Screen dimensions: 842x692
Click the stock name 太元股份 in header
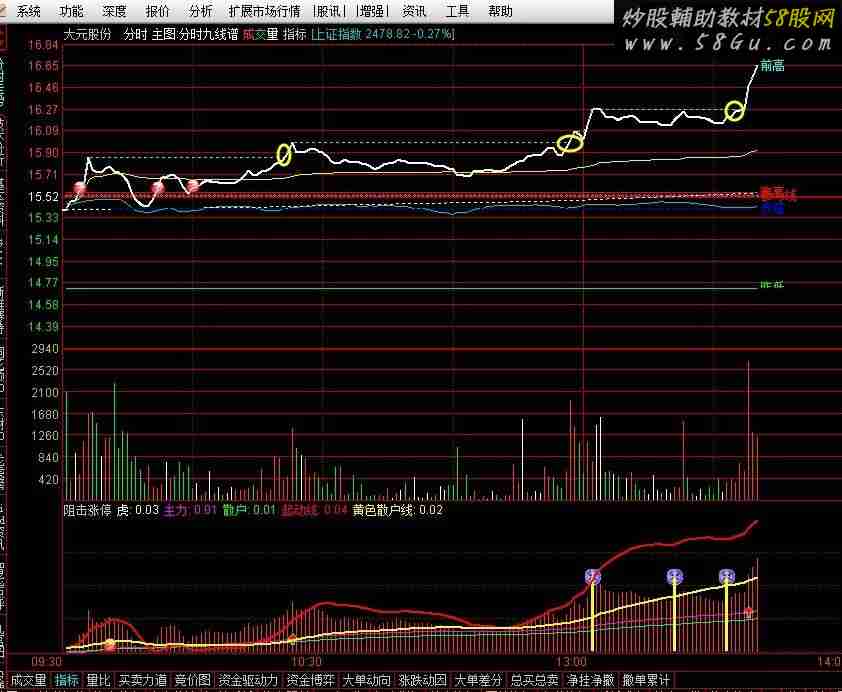tap(88, 34)
